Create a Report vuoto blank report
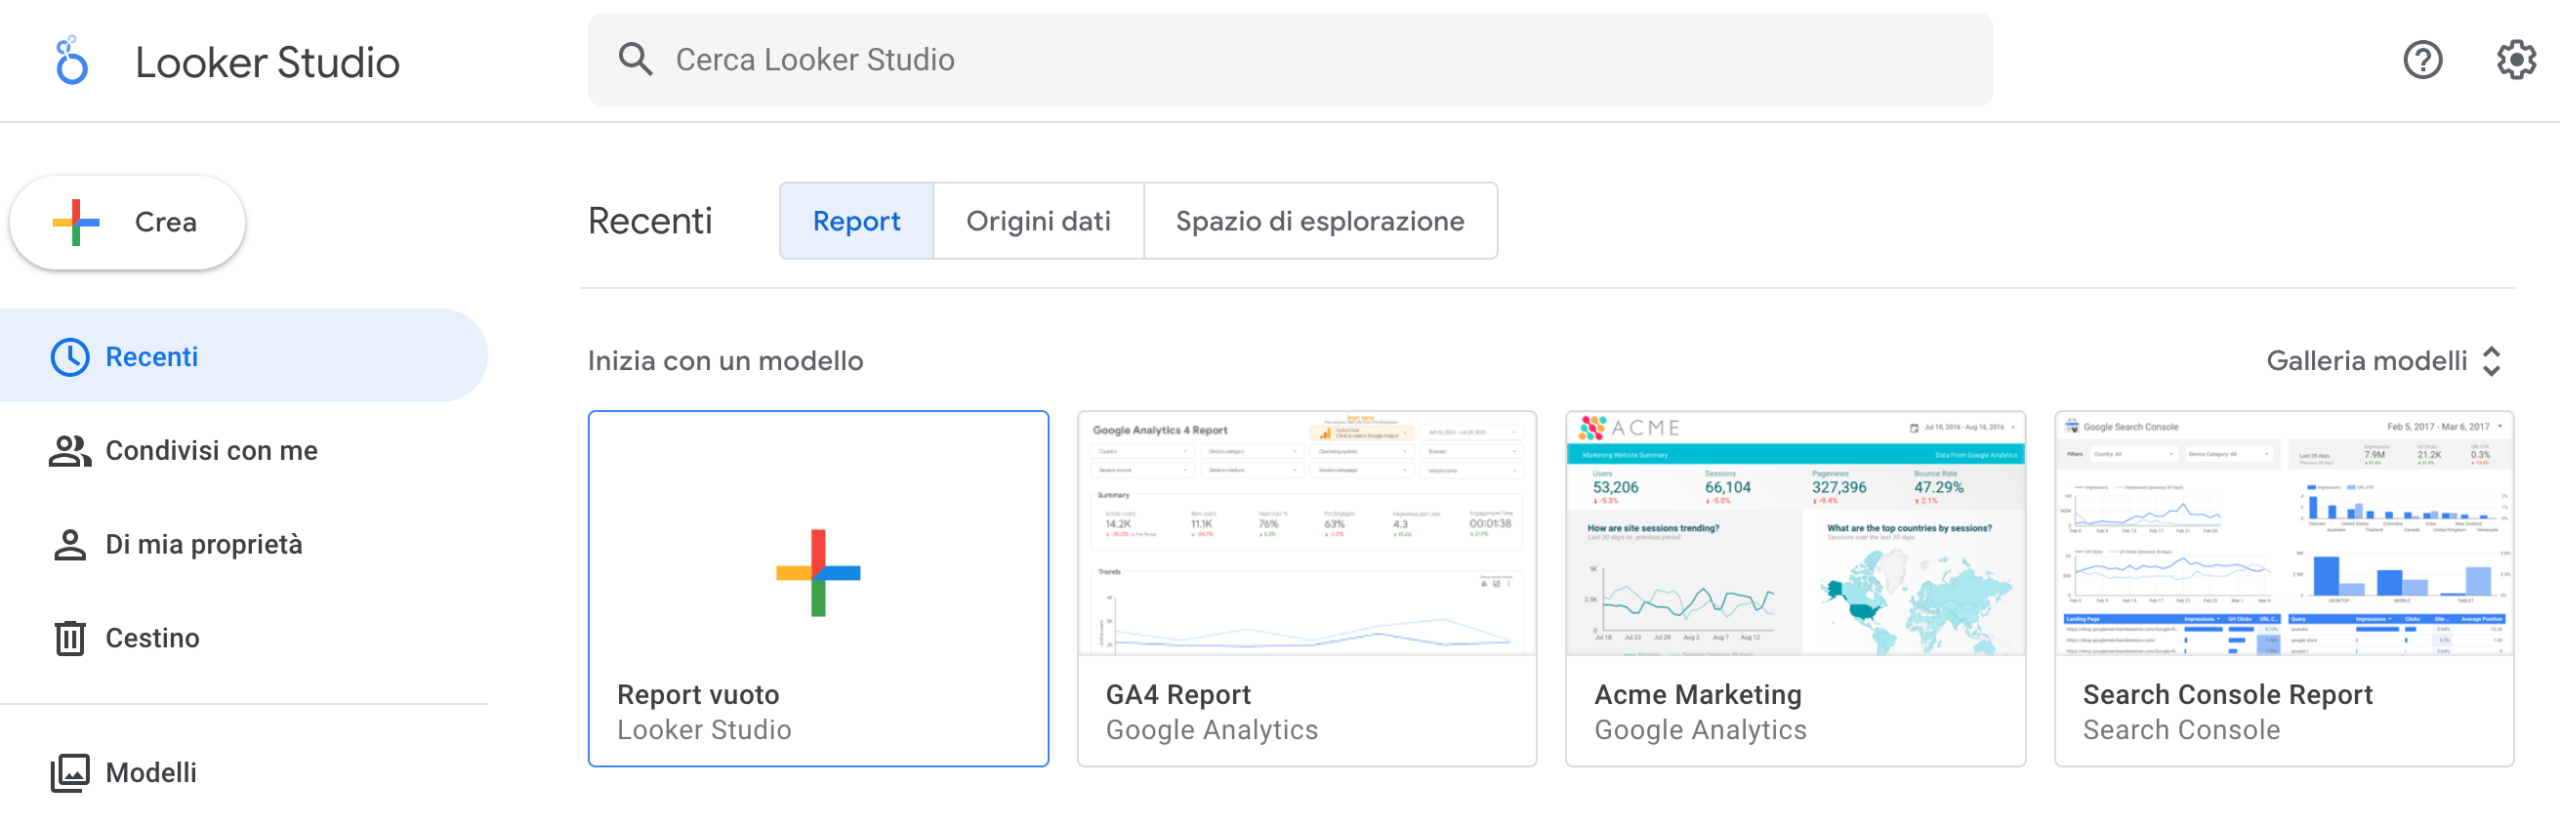 818,588
